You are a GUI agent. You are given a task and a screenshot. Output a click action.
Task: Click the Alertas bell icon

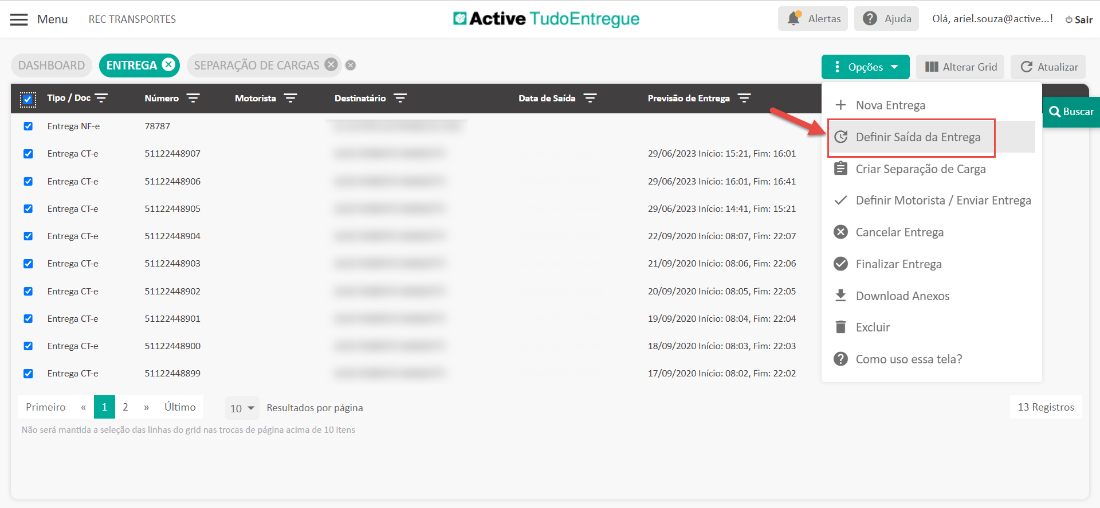794,18
